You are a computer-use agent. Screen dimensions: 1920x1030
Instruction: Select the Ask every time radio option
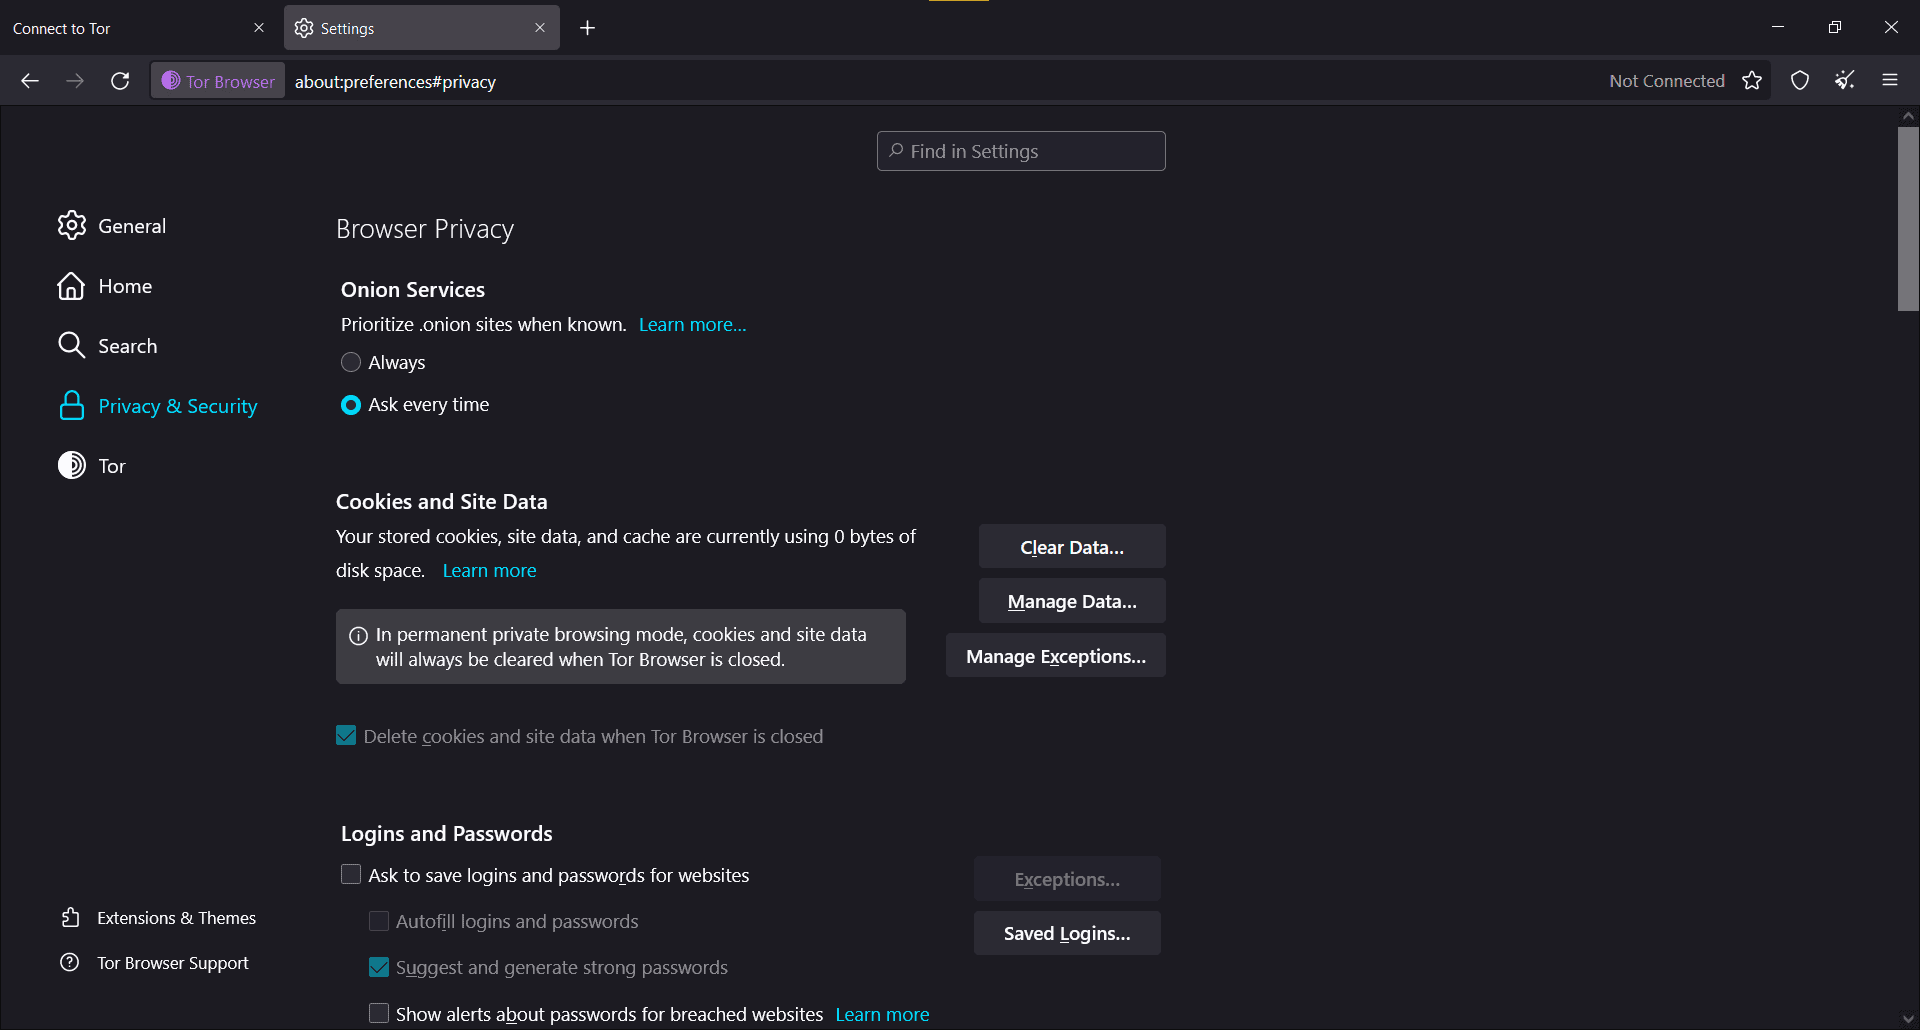pyautogui.click(x=351, y=405)
